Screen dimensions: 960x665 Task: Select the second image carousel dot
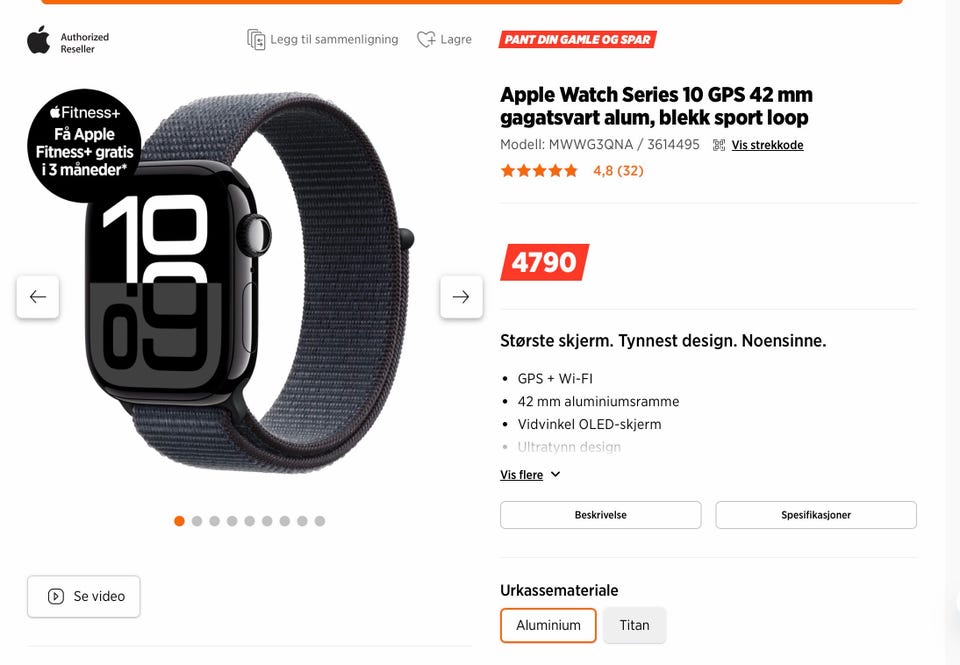point(197,521)
